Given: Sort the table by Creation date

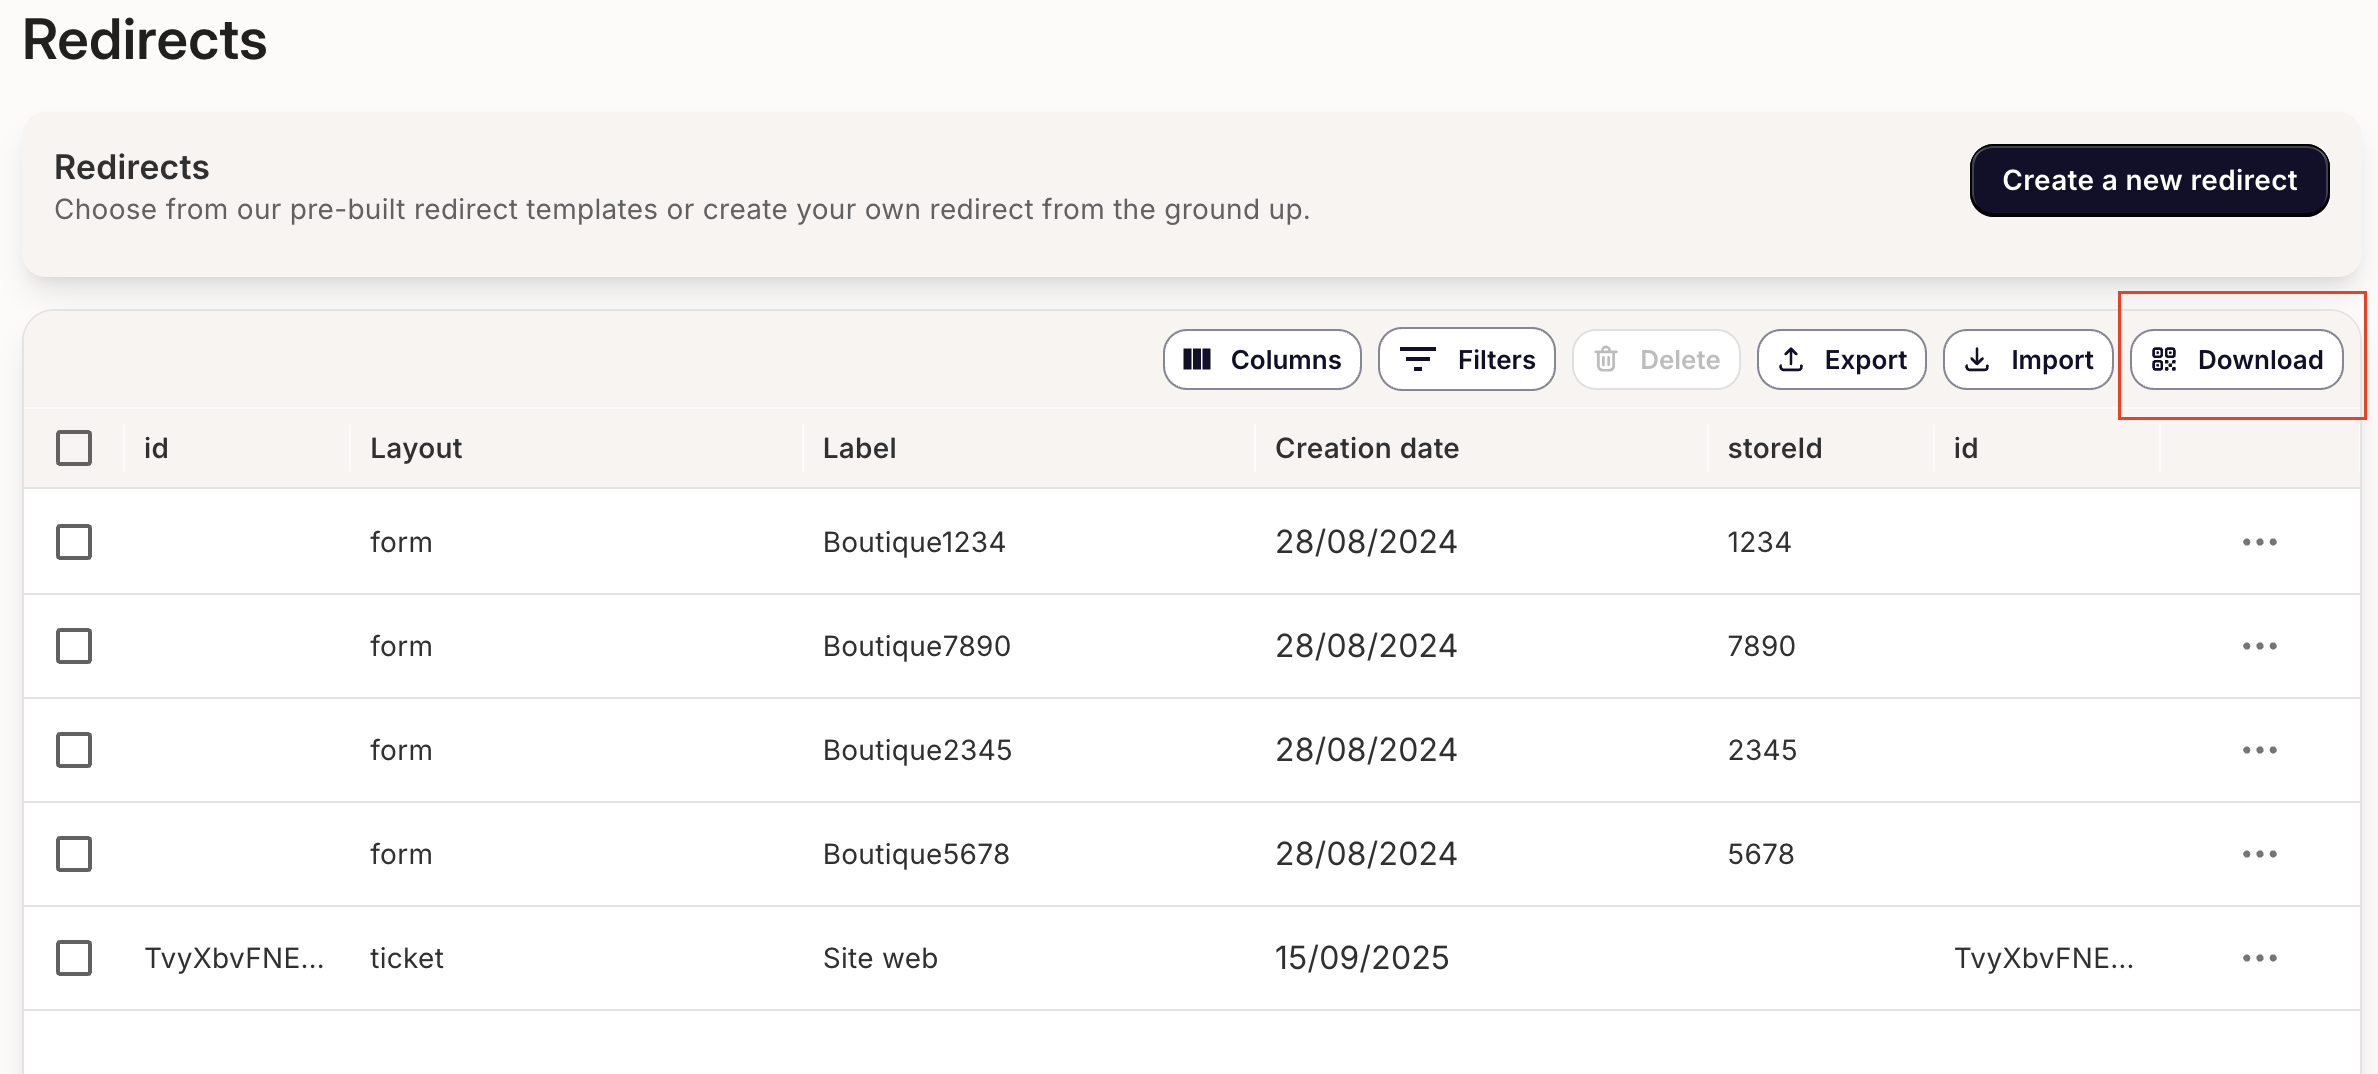Looking at the screenshot, I should pyautogui.click(x=1366, y=447).
